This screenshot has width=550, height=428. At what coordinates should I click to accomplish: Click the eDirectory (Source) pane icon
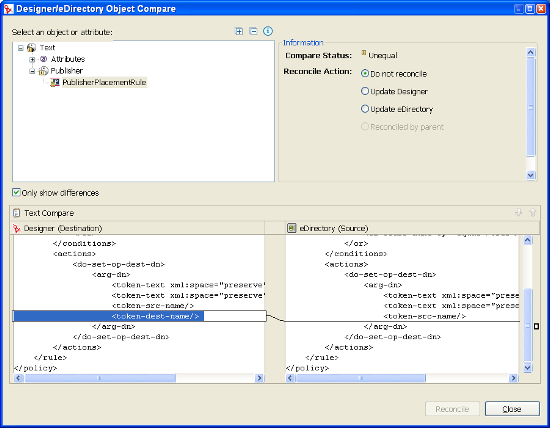coord(291,228)
